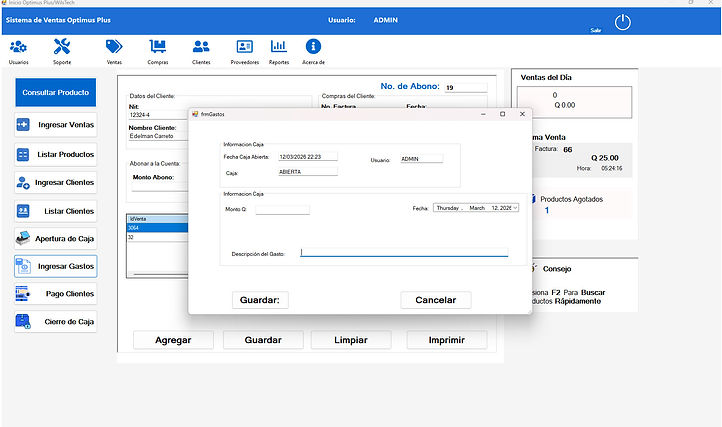
Task: Click the Apertura de Caja register icon
Action: tap(23, 238)
